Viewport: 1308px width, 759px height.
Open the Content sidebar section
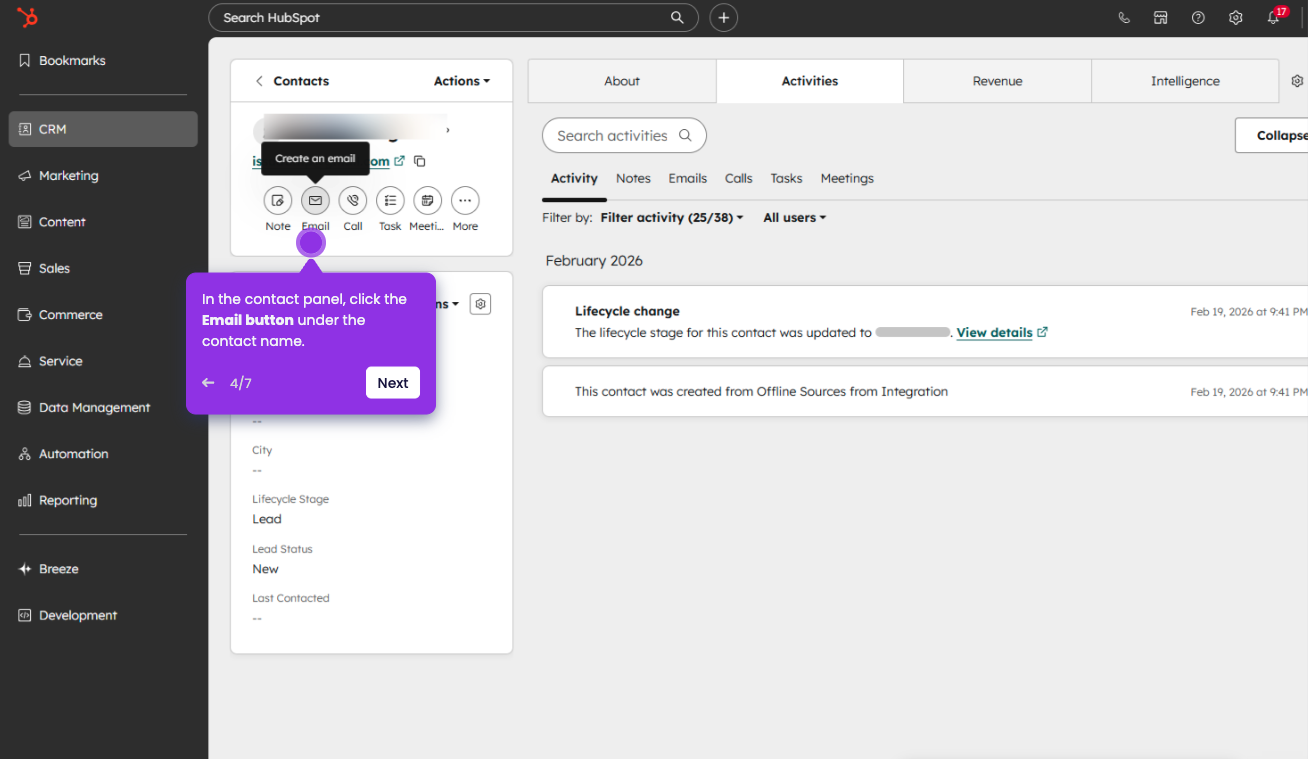click(103, 222)
